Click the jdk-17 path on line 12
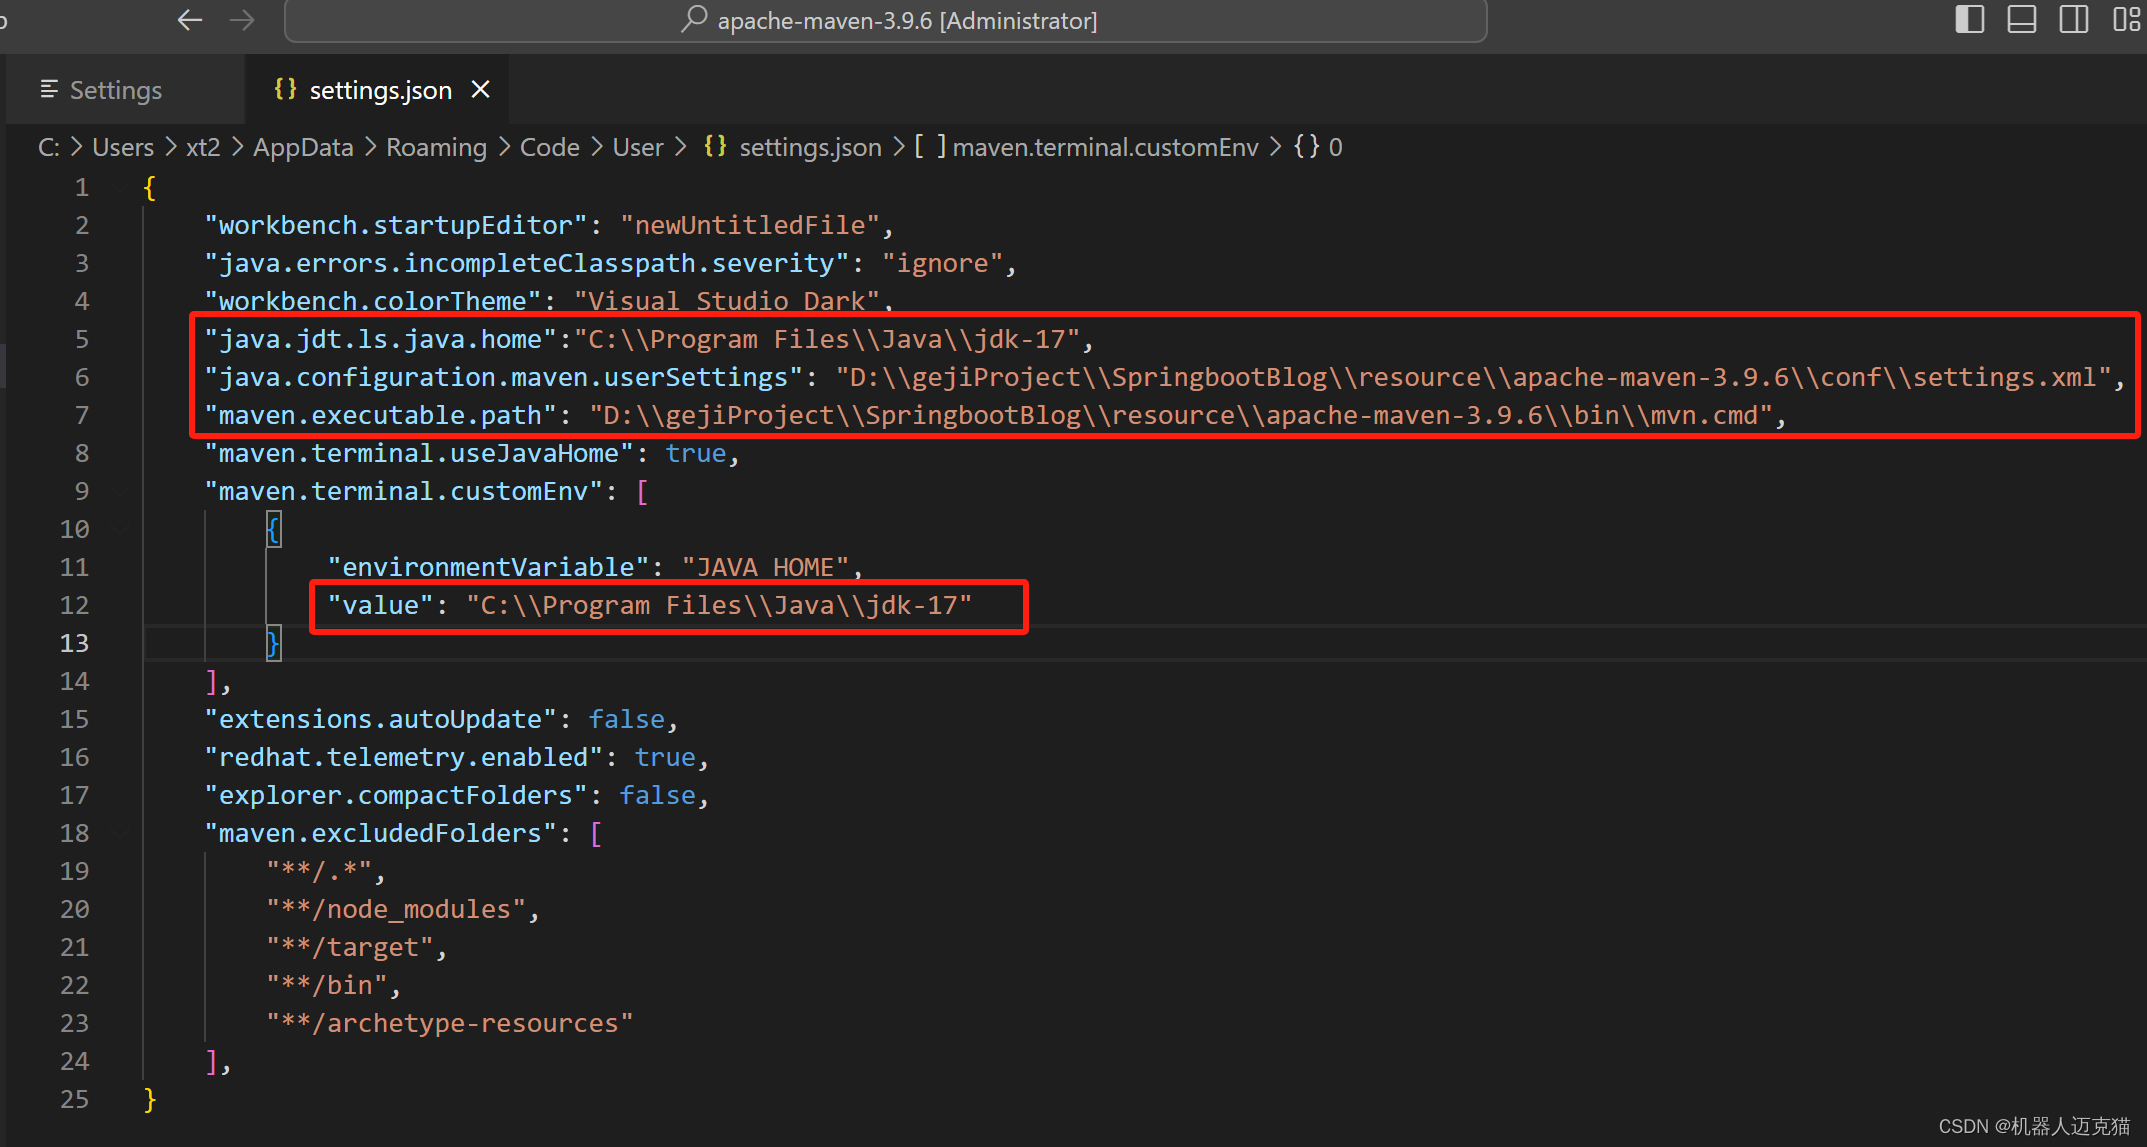Viewport: 2147px width, 1147px height. 719,606
